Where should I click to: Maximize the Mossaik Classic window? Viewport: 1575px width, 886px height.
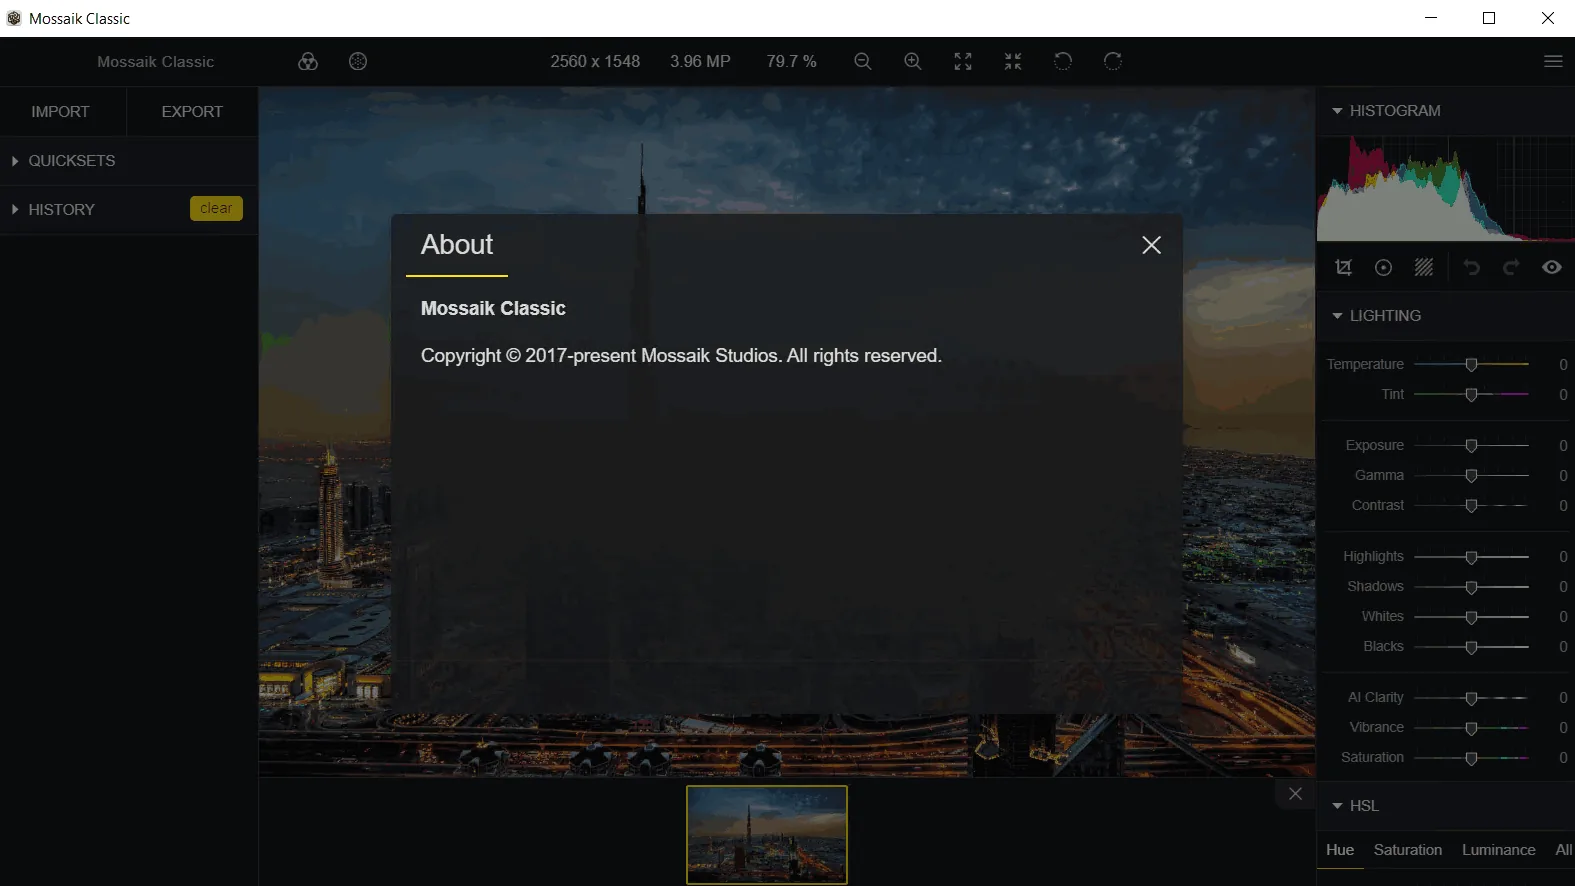1489,18
